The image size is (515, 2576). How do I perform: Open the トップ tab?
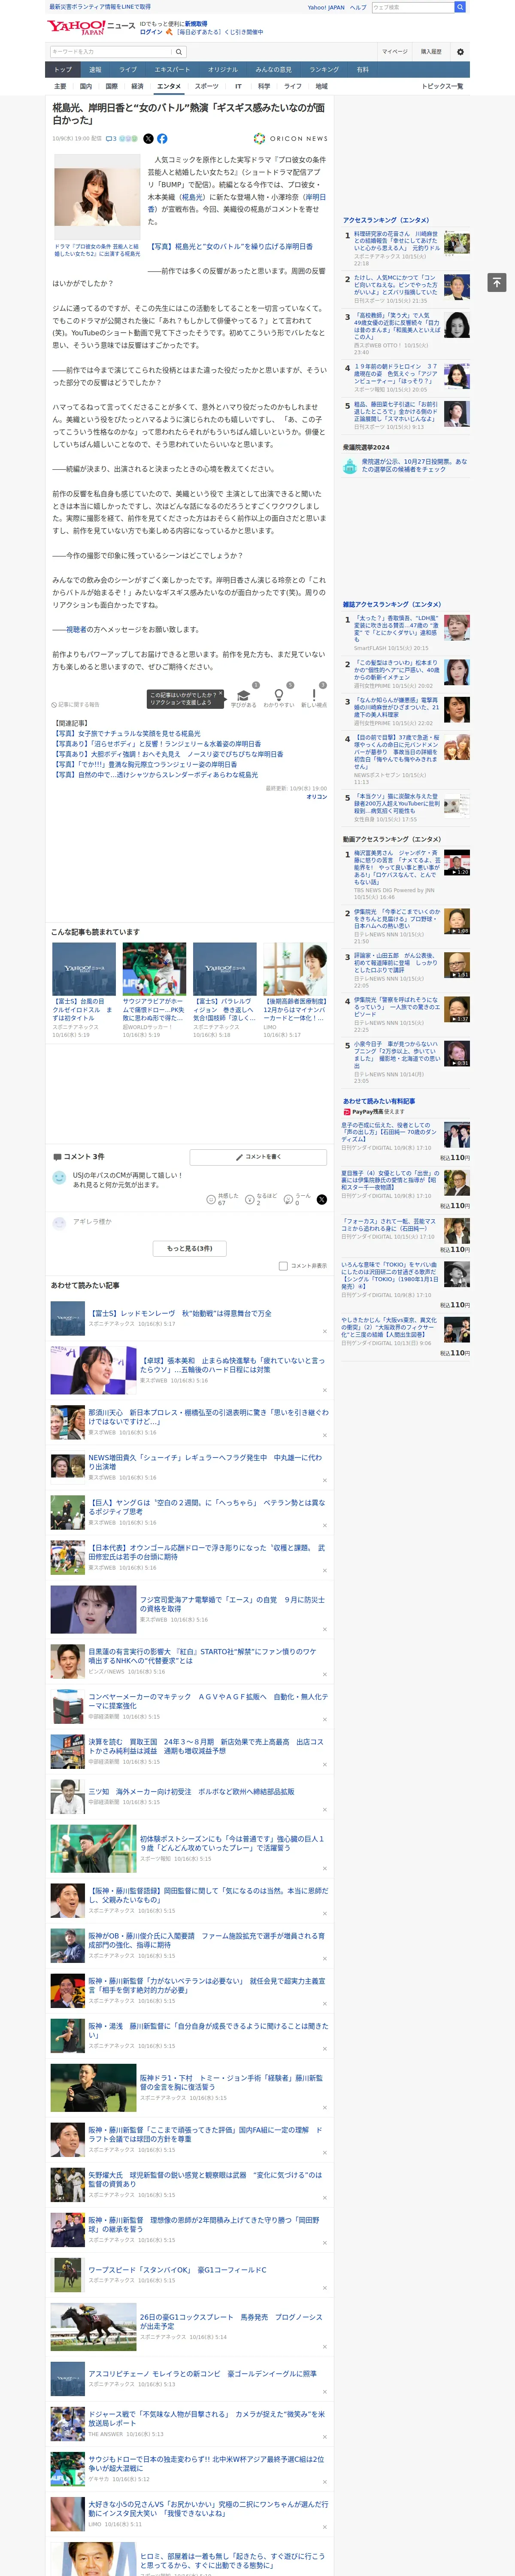point(63,70)
